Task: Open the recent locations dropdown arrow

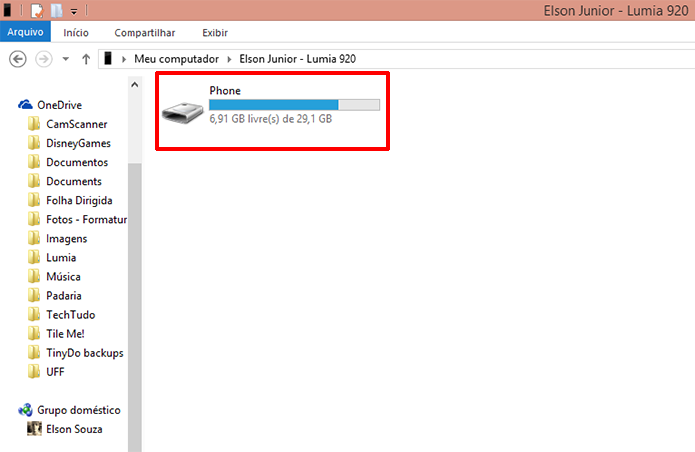Action: coord(66,59)
